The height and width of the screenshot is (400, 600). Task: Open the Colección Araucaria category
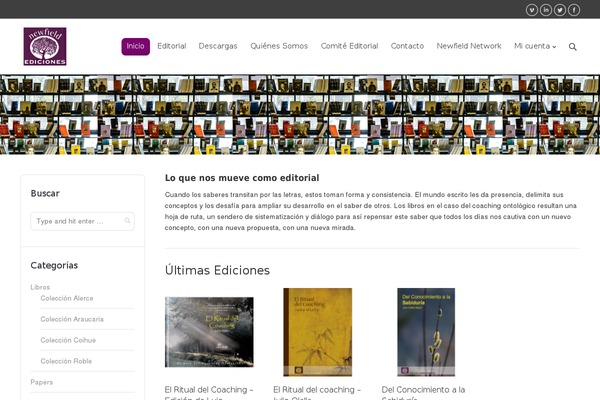(72, 319)
